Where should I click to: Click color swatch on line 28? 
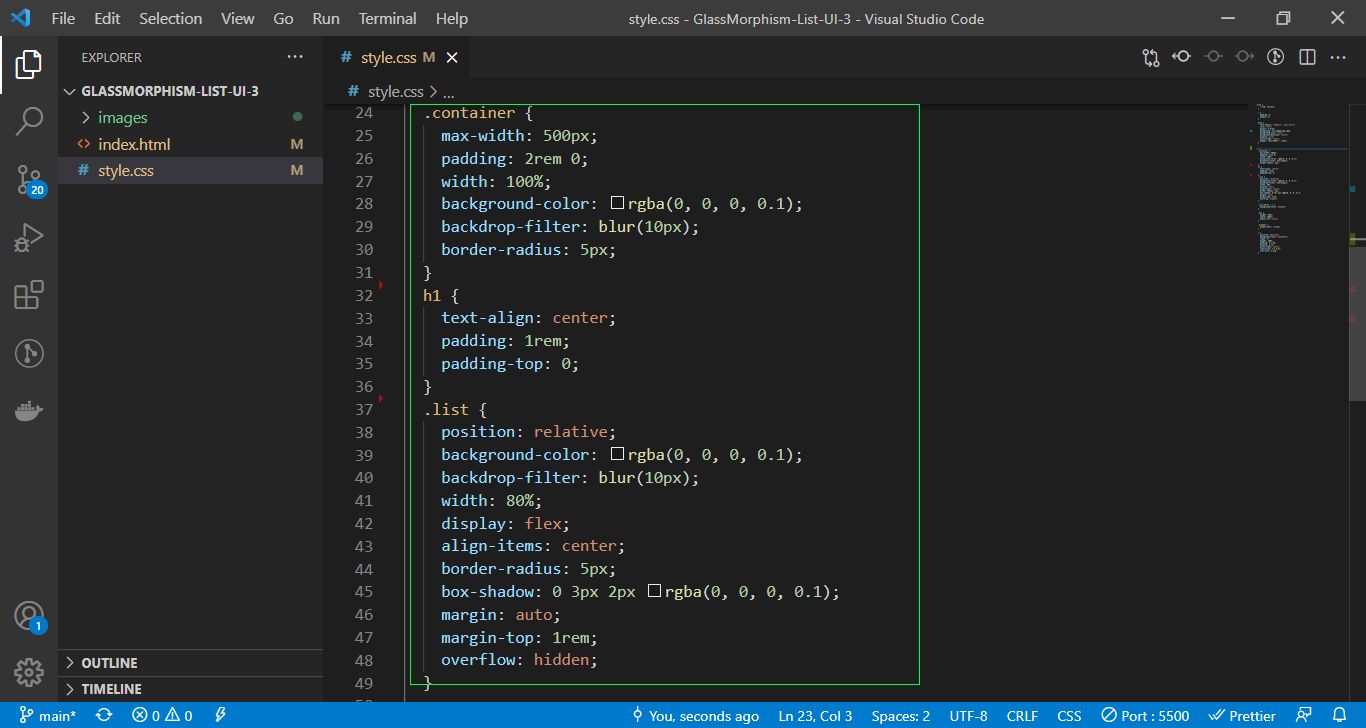pos(617,204)
